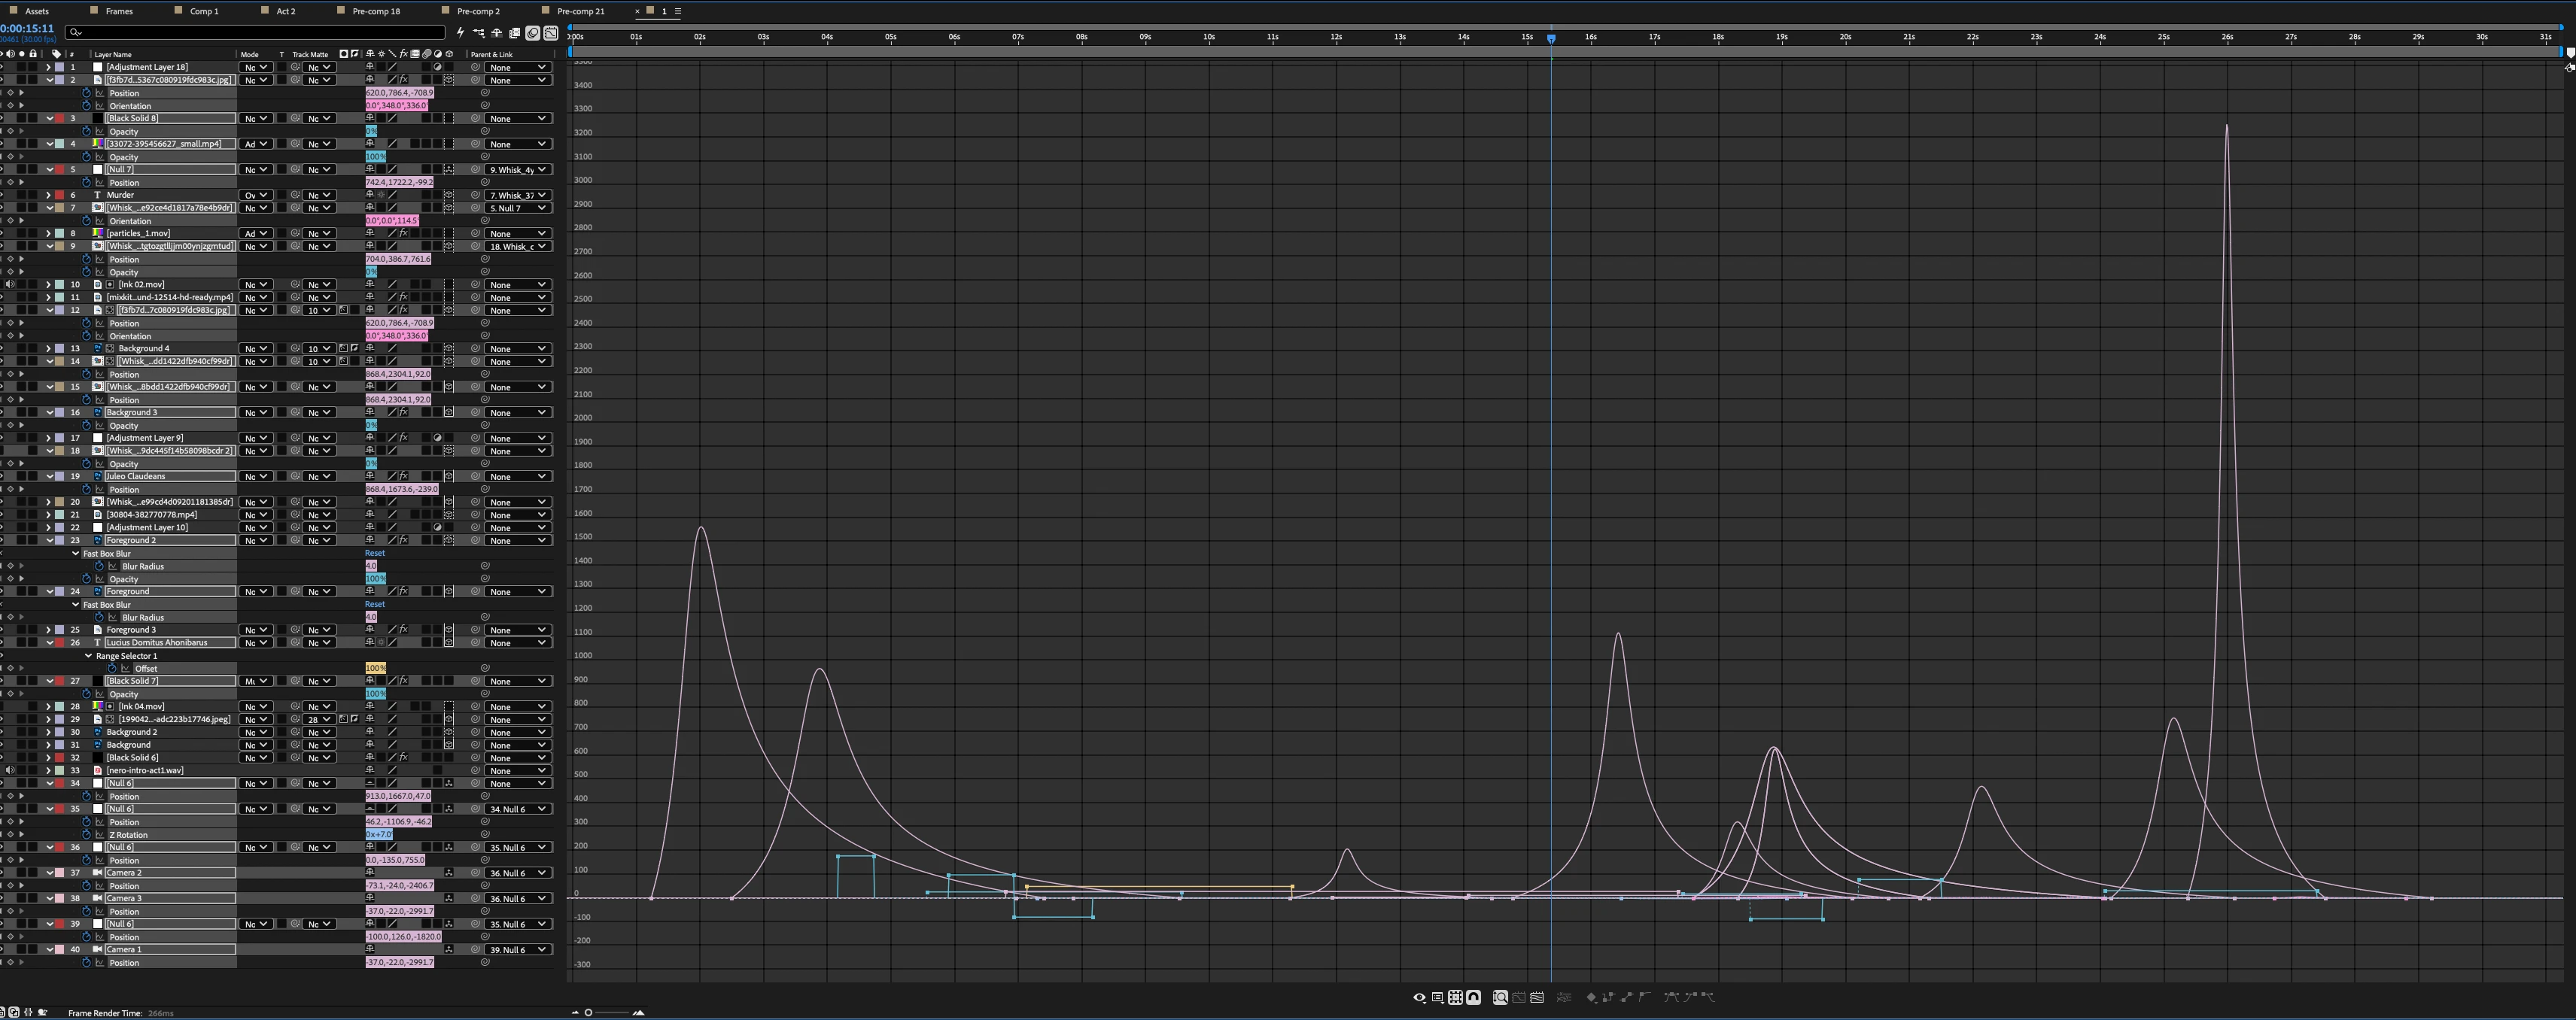Expand layer 25 Foreground 3
This screenshot has width=2576, height=1020.
(48, 630)
